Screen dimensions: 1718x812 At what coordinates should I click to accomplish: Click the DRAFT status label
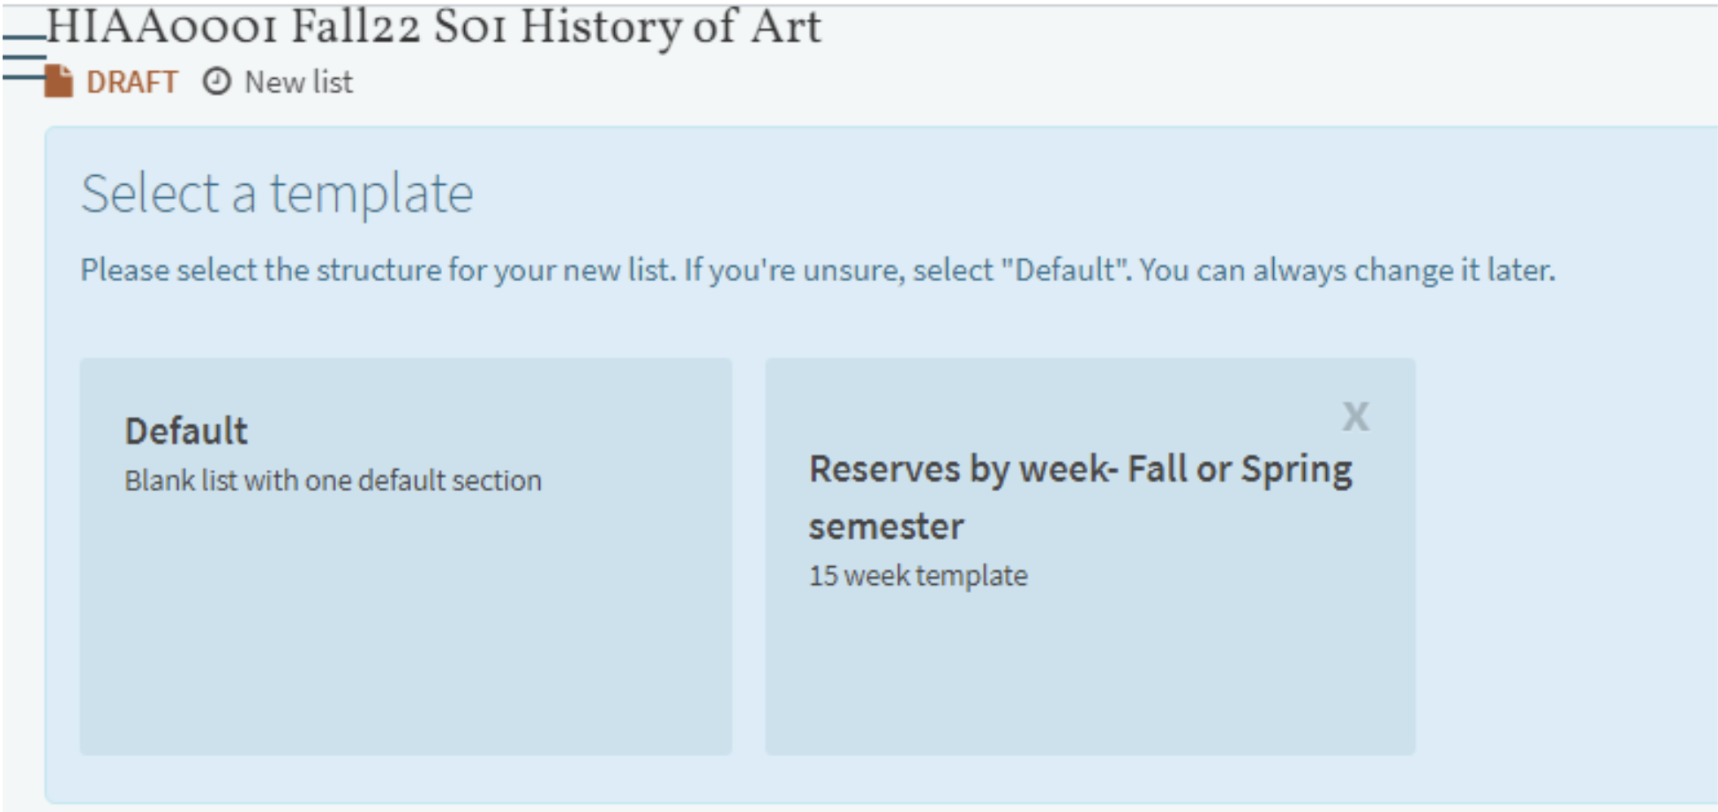point(131,82)
